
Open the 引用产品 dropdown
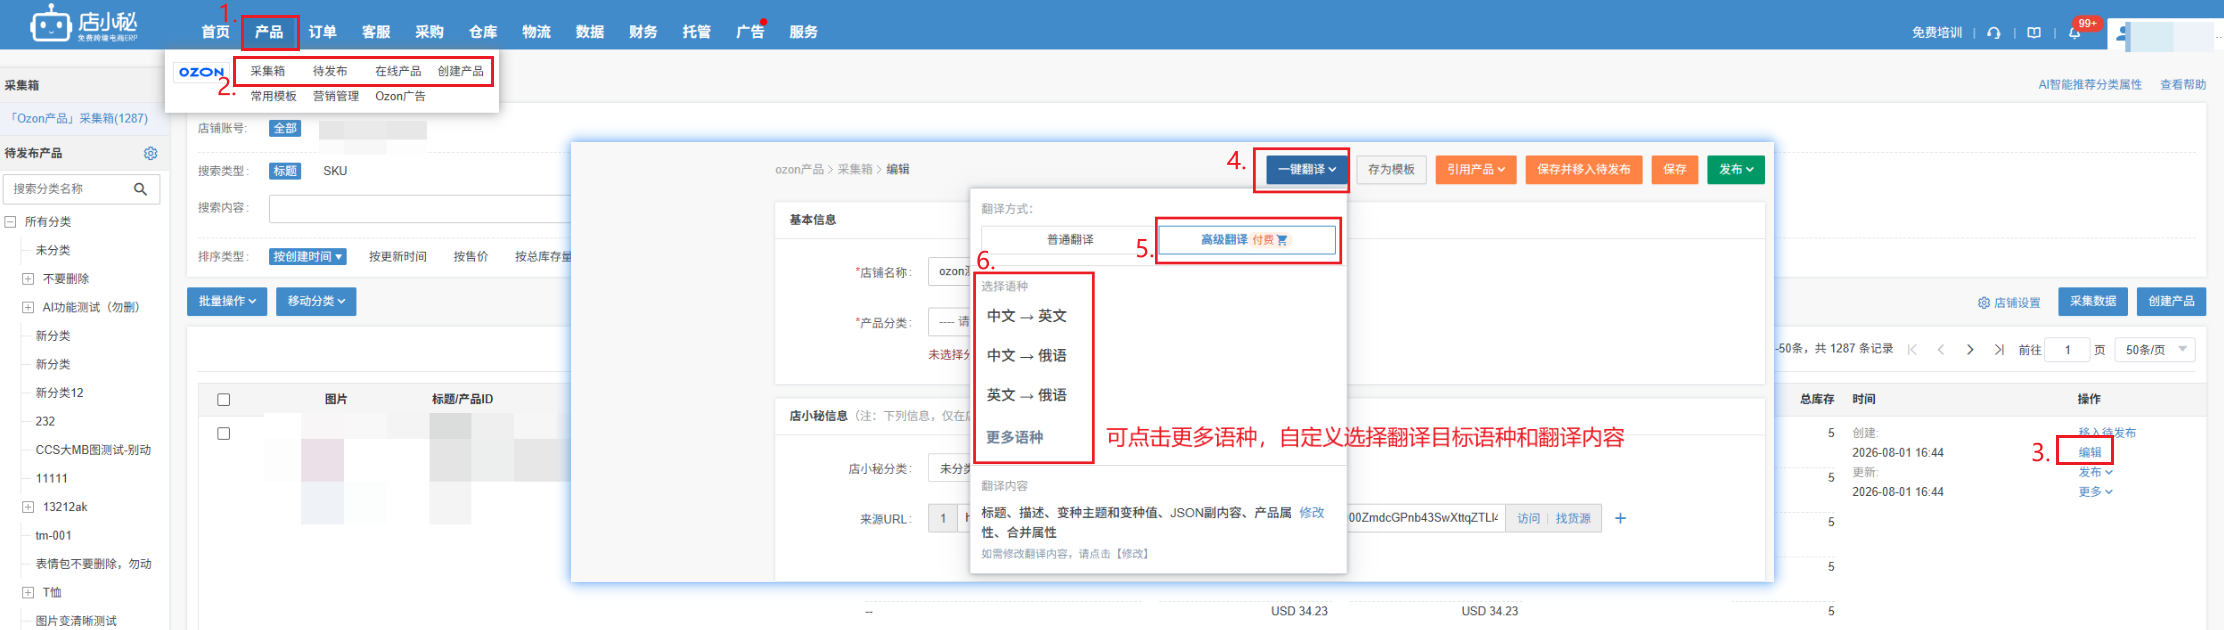[1476, 170]
